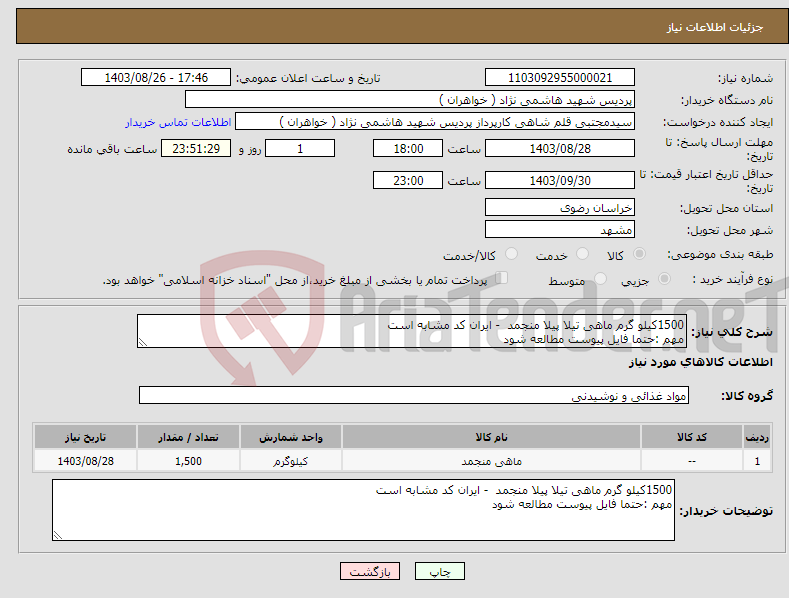This screenshot has width=789, height=598.
Task: Click the ردیف column header
Action: pos(757,437)
